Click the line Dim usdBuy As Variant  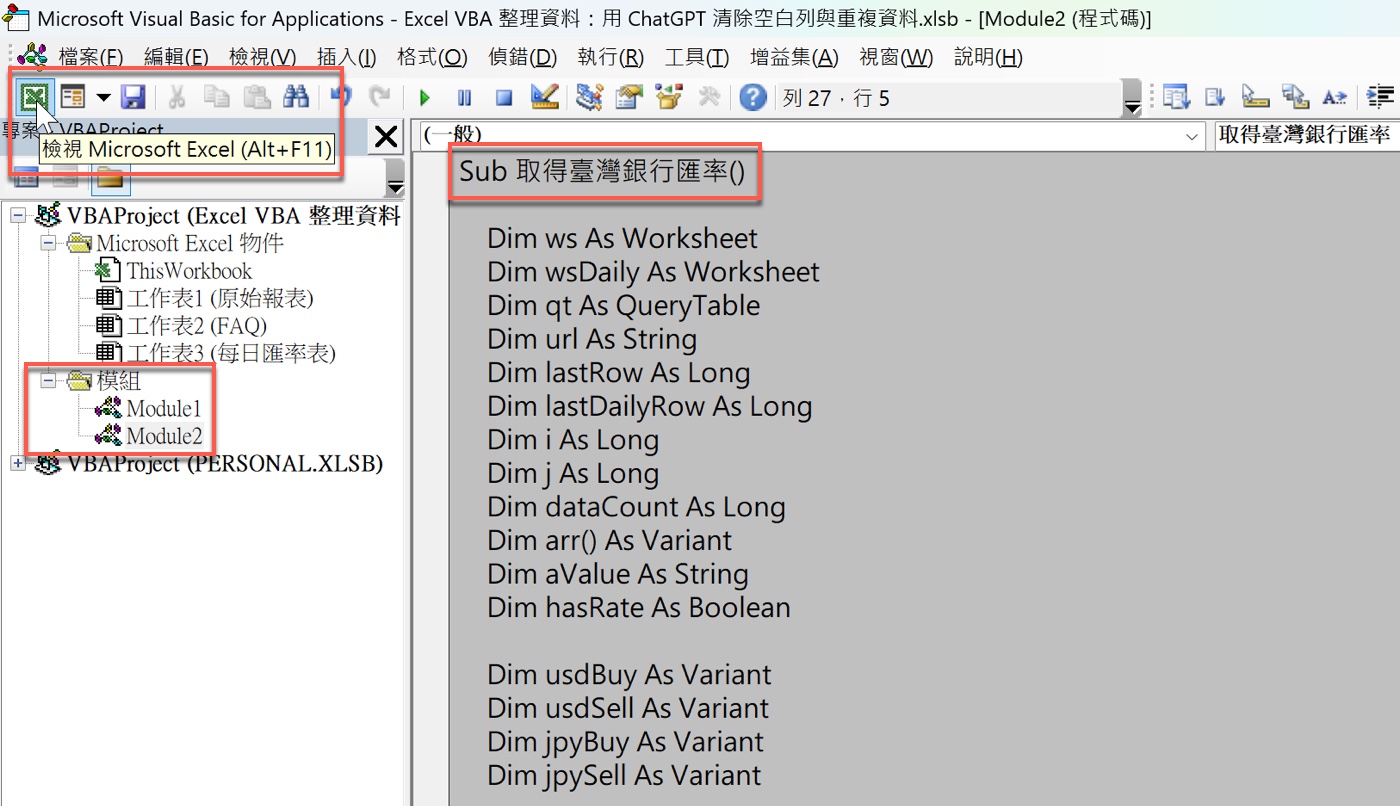click(x=629, y=675)
